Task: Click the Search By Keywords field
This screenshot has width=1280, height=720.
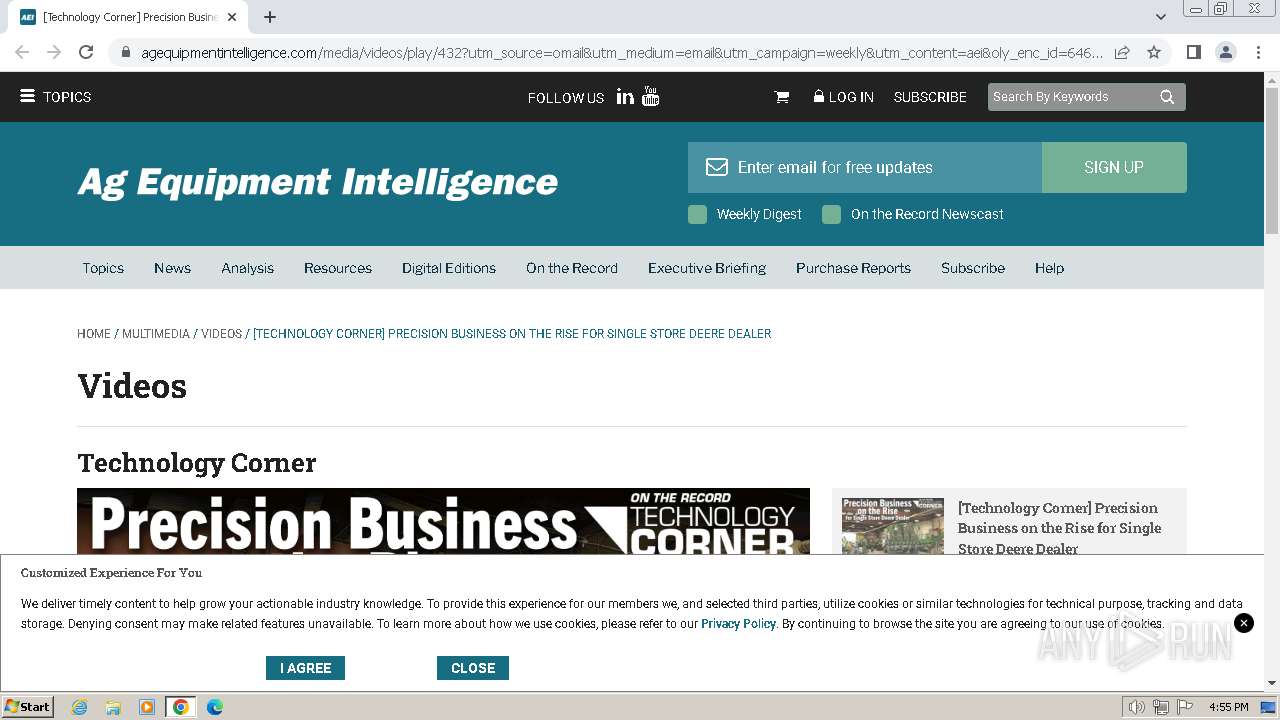Action: tap(1070, 97)
